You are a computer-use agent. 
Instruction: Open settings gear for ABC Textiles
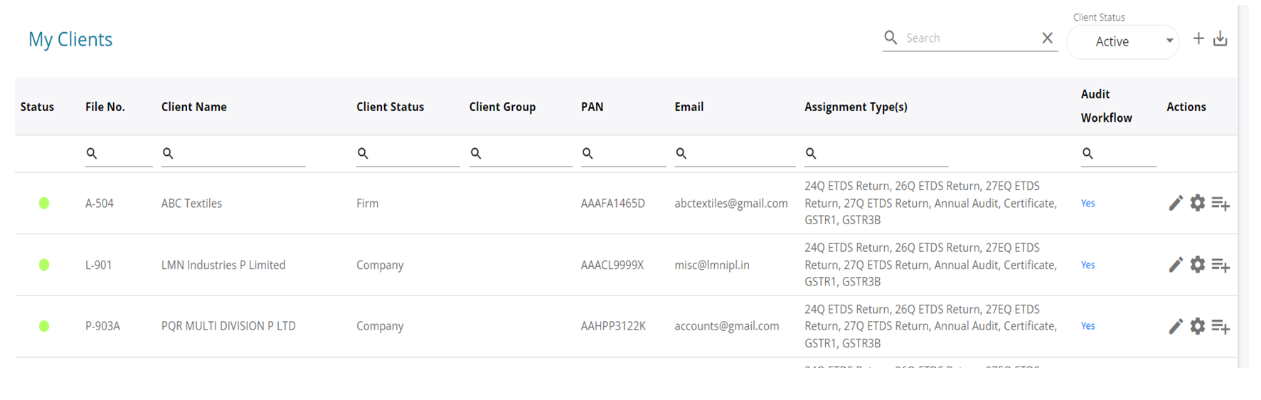[1197, 203]
